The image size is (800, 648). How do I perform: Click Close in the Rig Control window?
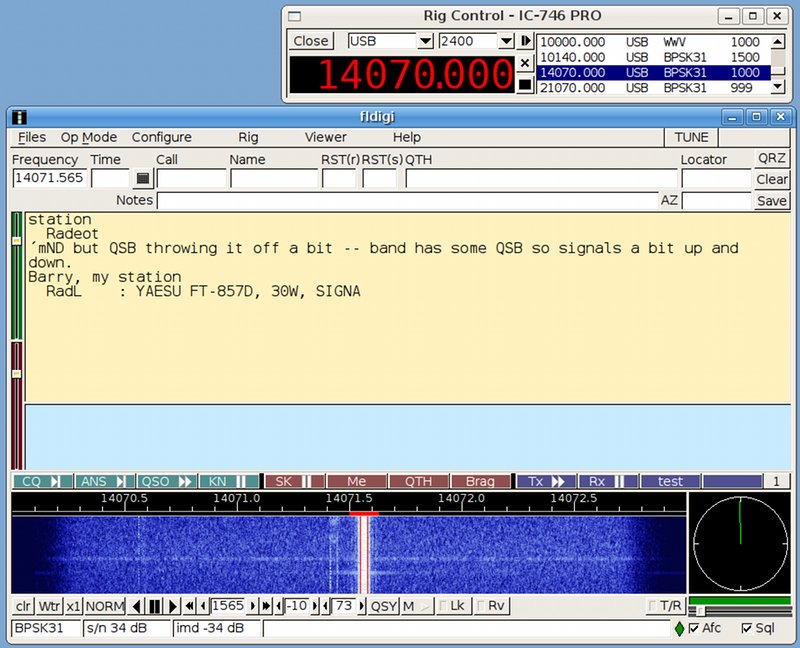pos(311,41)
